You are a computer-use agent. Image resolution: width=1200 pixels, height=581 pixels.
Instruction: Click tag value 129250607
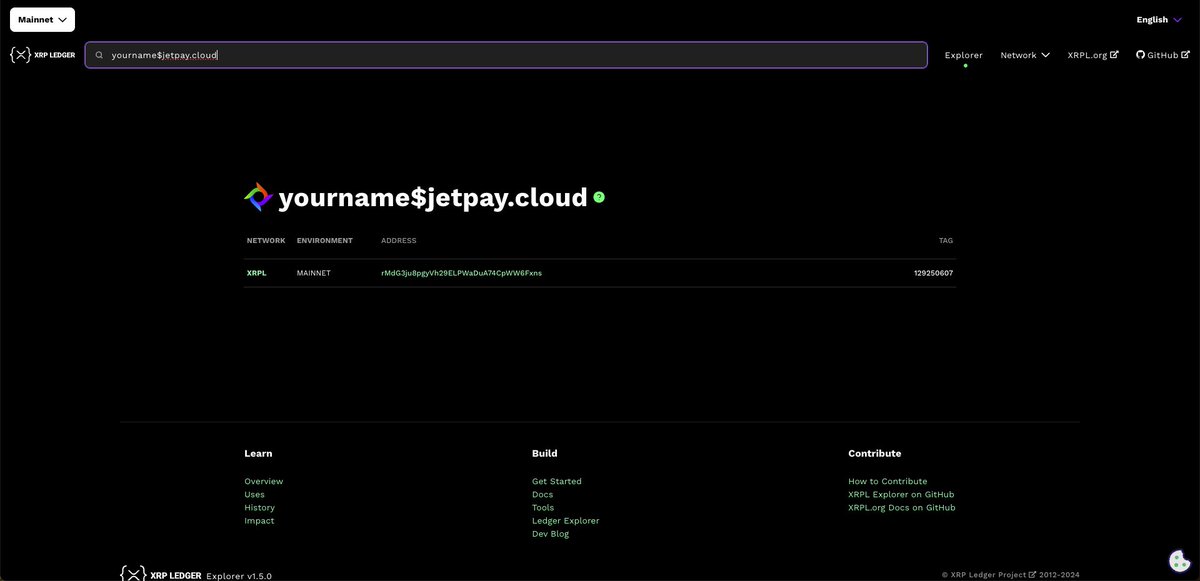933,273
